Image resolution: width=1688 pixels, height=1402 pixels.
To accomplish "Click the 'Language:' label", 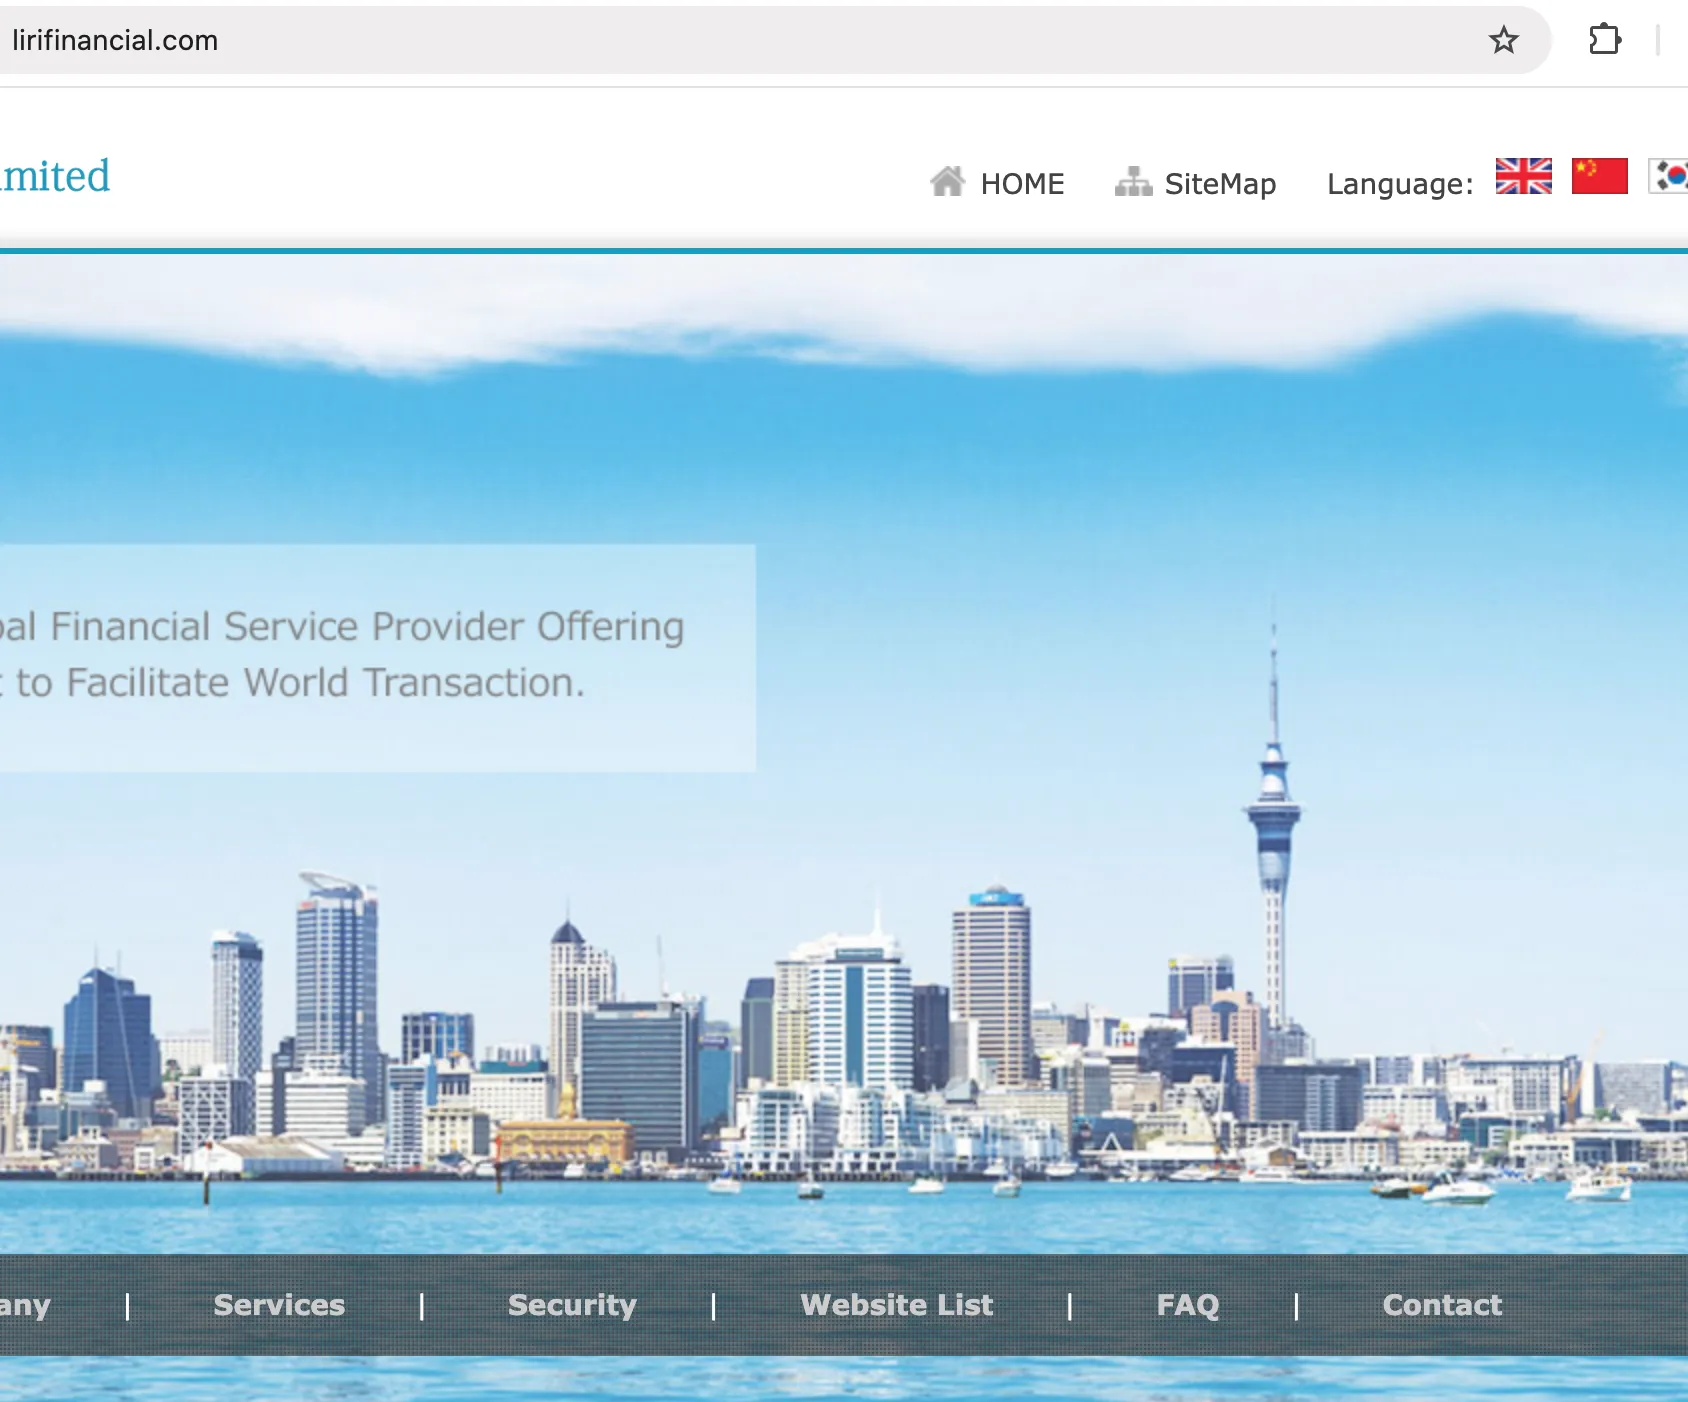I will click(1400, 185).
